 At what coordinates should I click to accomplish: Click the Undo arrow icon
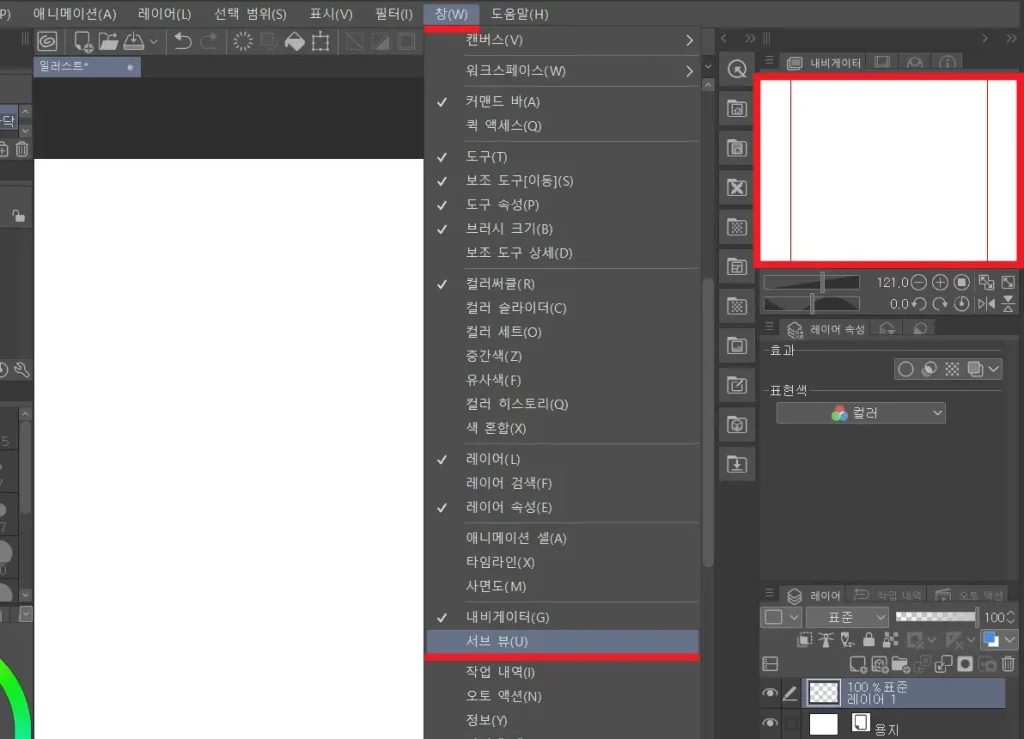[x=182, y=41]
